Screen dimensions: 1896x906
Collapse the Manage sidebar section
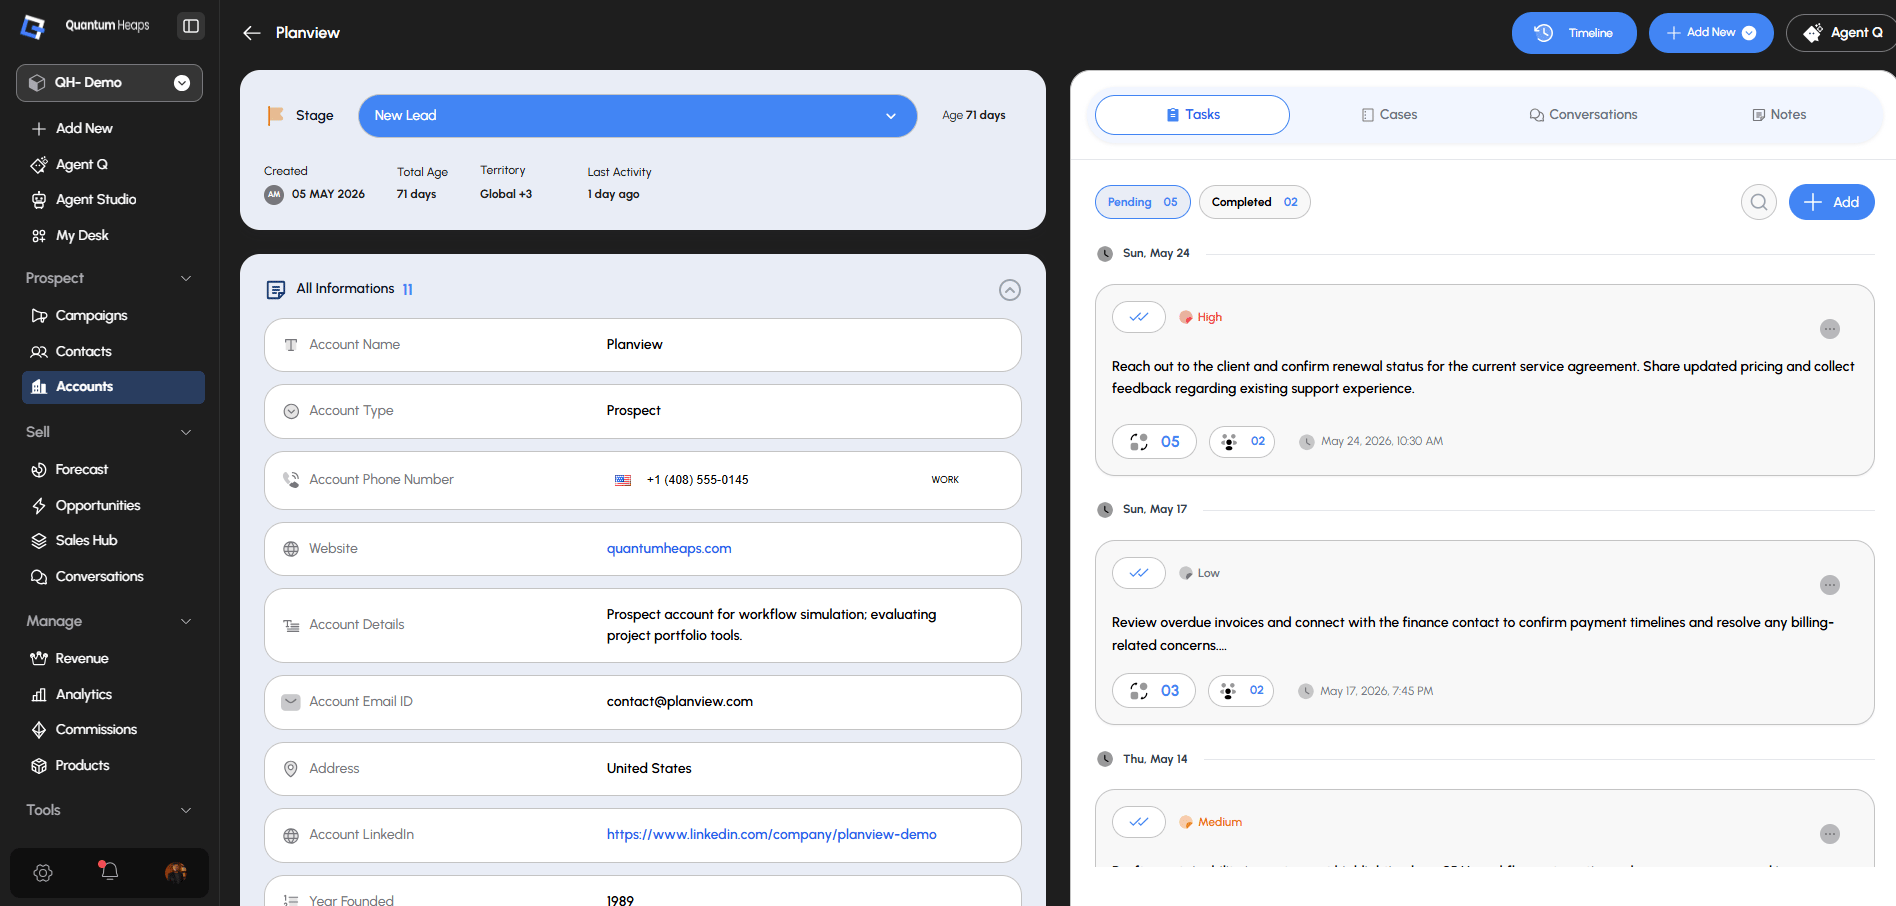[x=186, y=621]
